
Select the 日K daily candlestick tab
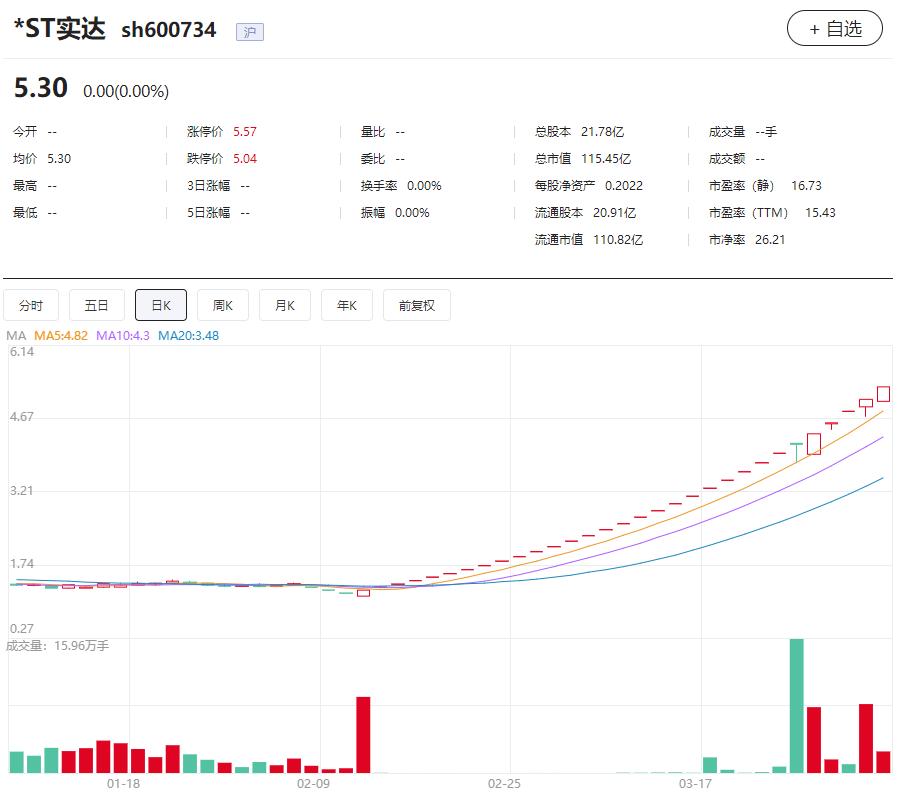(x=160, y=305)
